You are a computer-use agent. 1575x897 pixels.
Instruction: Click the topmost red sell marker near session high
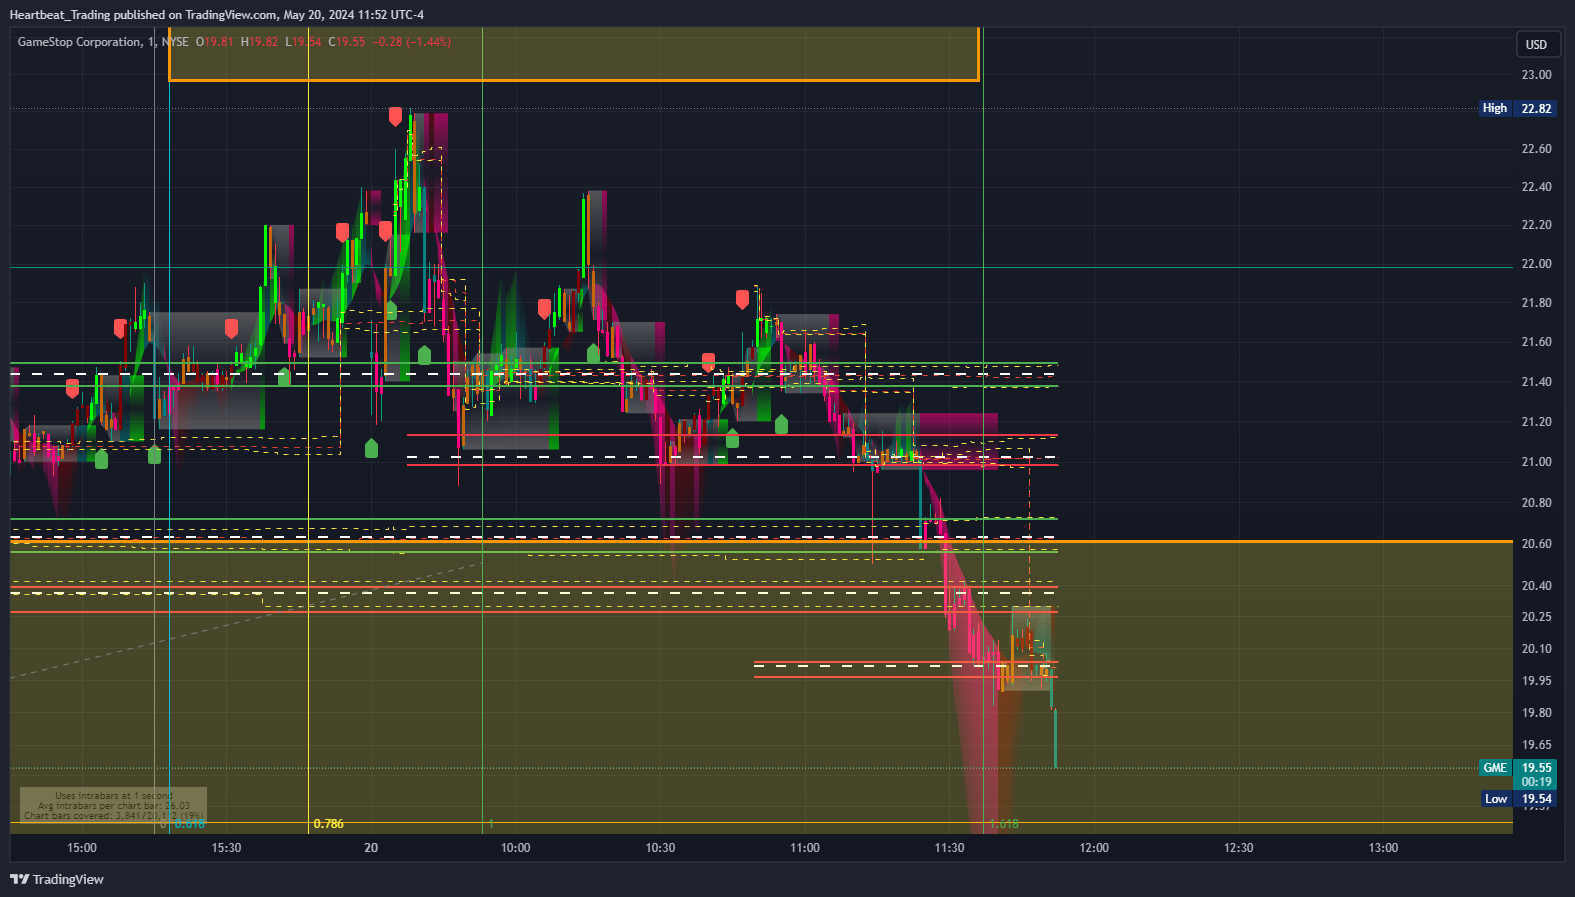[395, 117]
